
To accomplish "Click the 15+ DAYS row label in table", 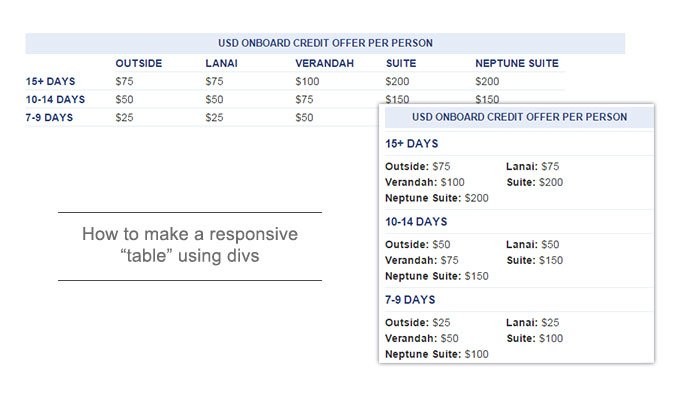I will 50,81.
